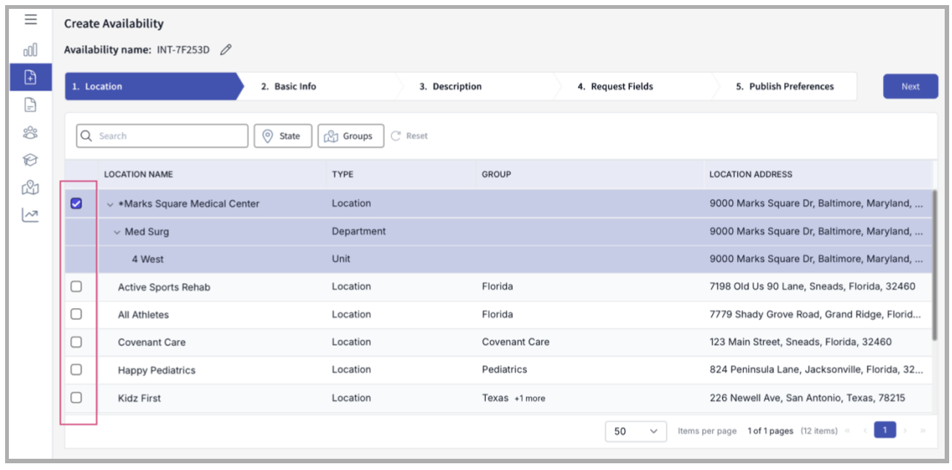The image size is (952, 470).
Task: Uncheck the Marks Square Medical Center checkbox
Action: (x=77, y=204)
